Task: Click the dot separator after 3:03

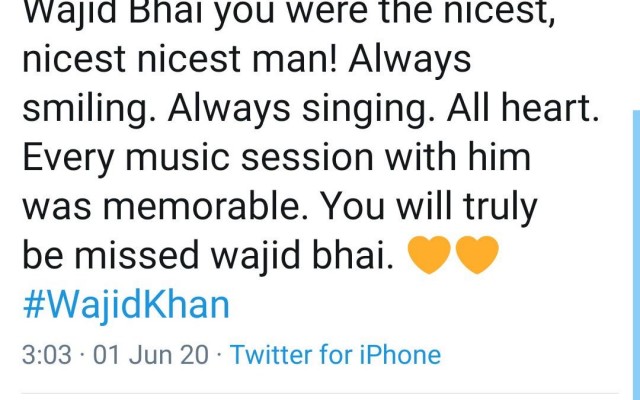Action: point(83,354)
